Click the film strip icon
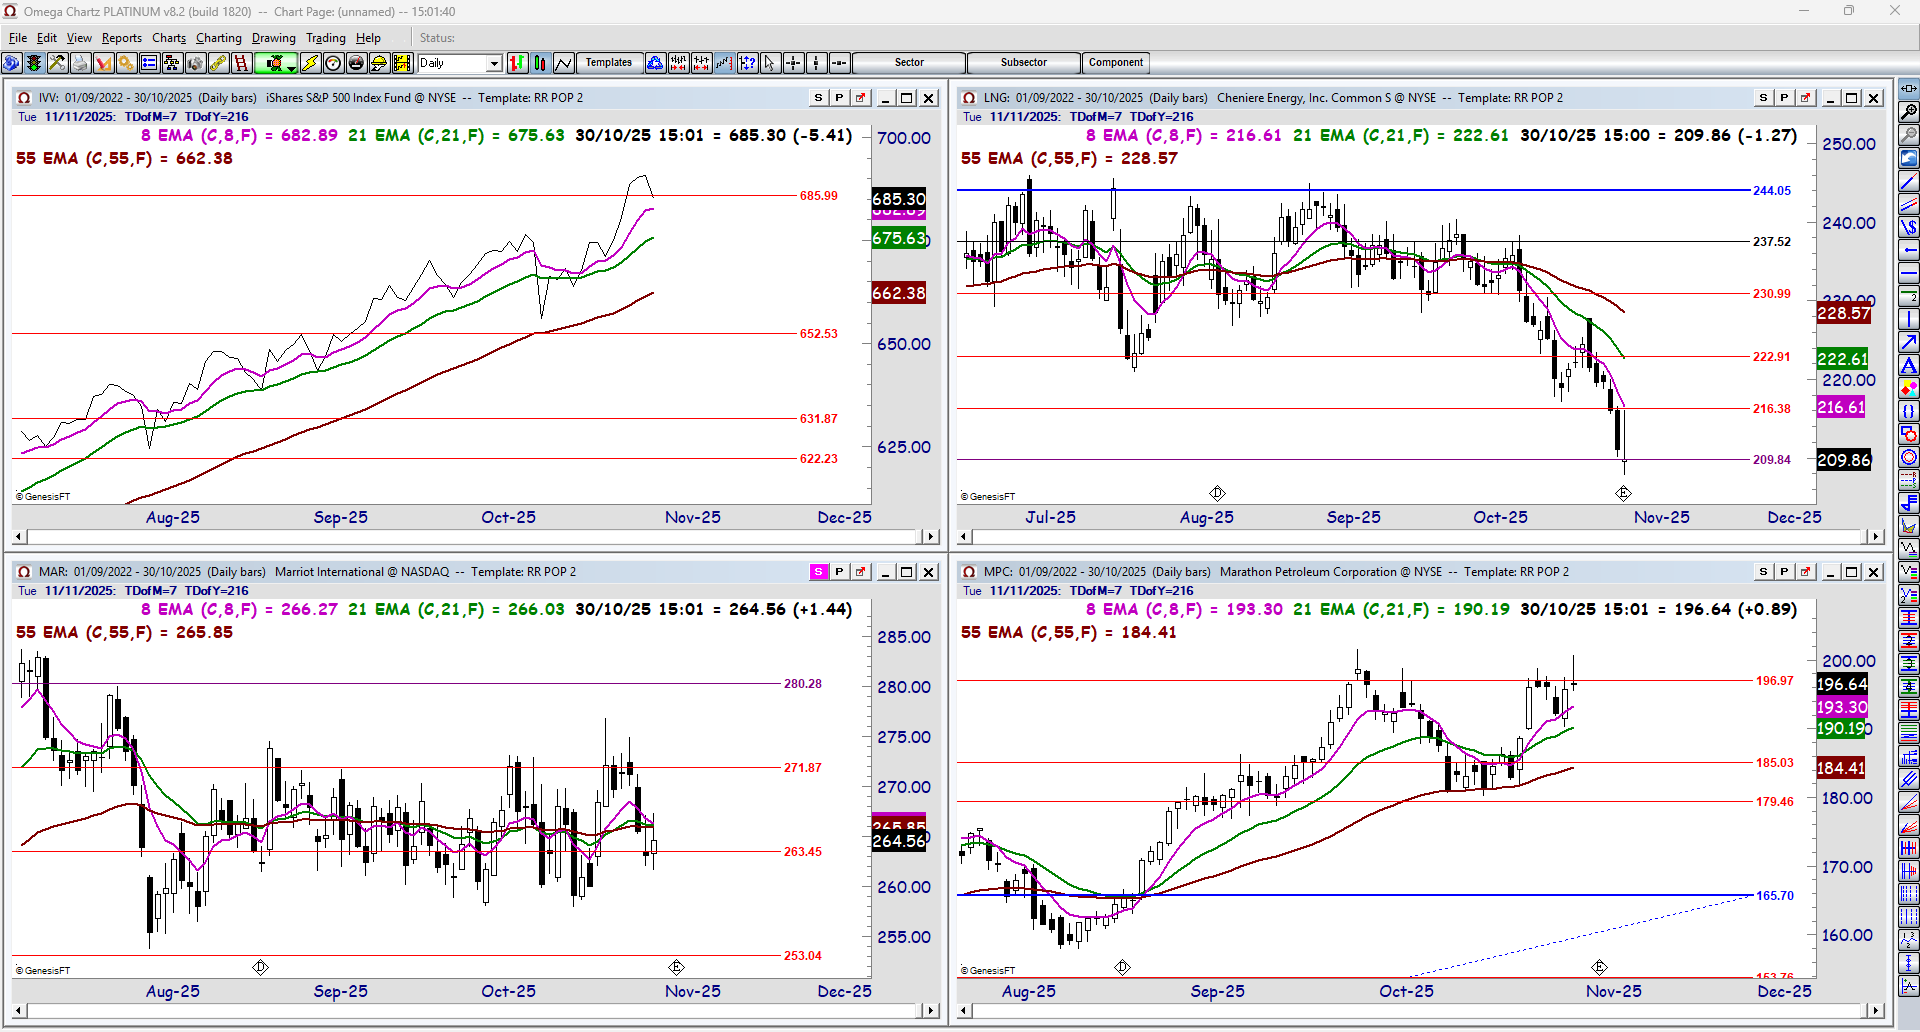The width and height of the screenshot is (1920, 1032). [x=402, y=63]
